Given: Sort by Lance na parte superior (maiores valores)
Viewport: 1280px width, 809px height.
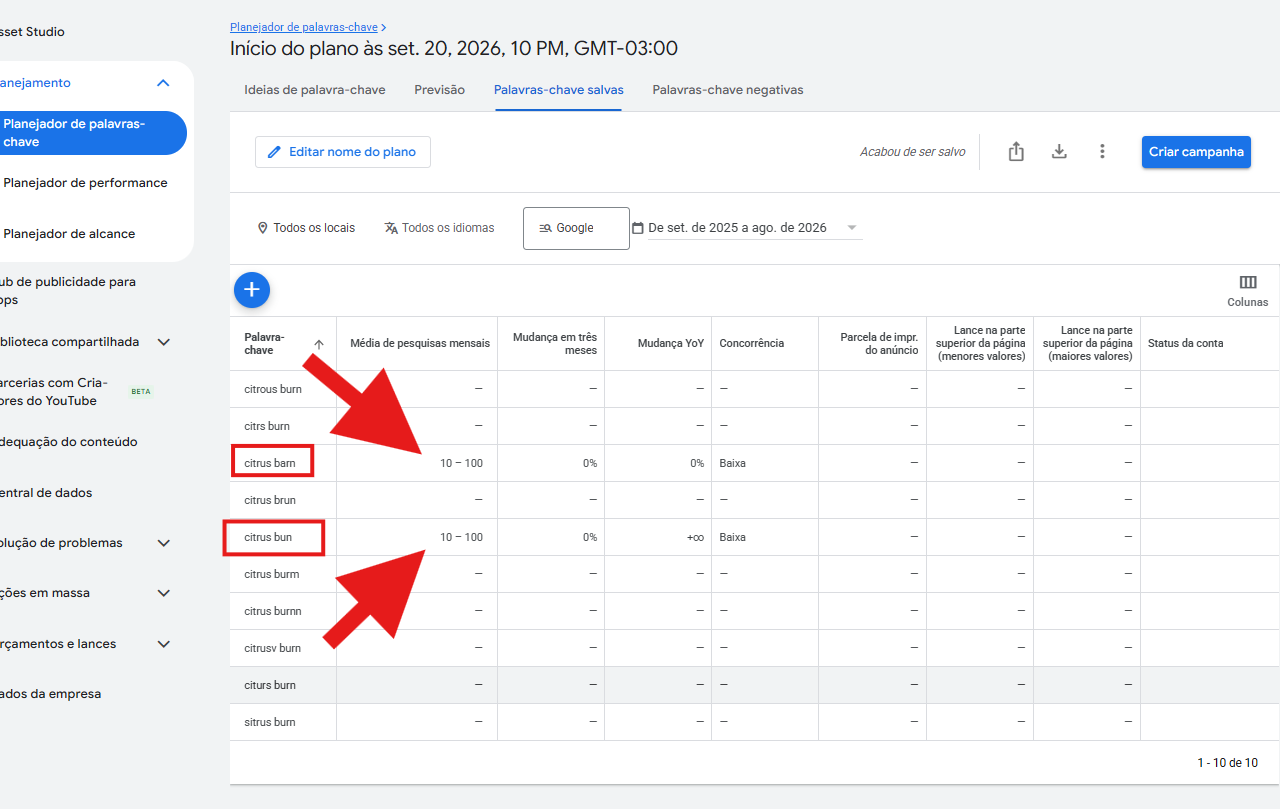Looking at the screenshot, I should (x=1087, y=343).
